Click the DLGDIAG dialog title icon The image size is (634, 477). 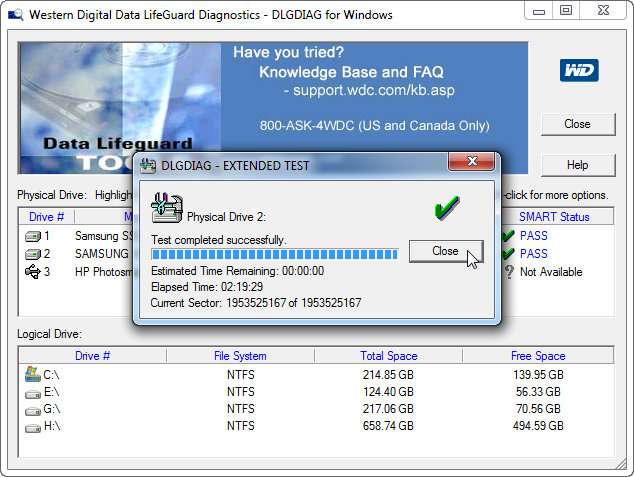(148, 166)
